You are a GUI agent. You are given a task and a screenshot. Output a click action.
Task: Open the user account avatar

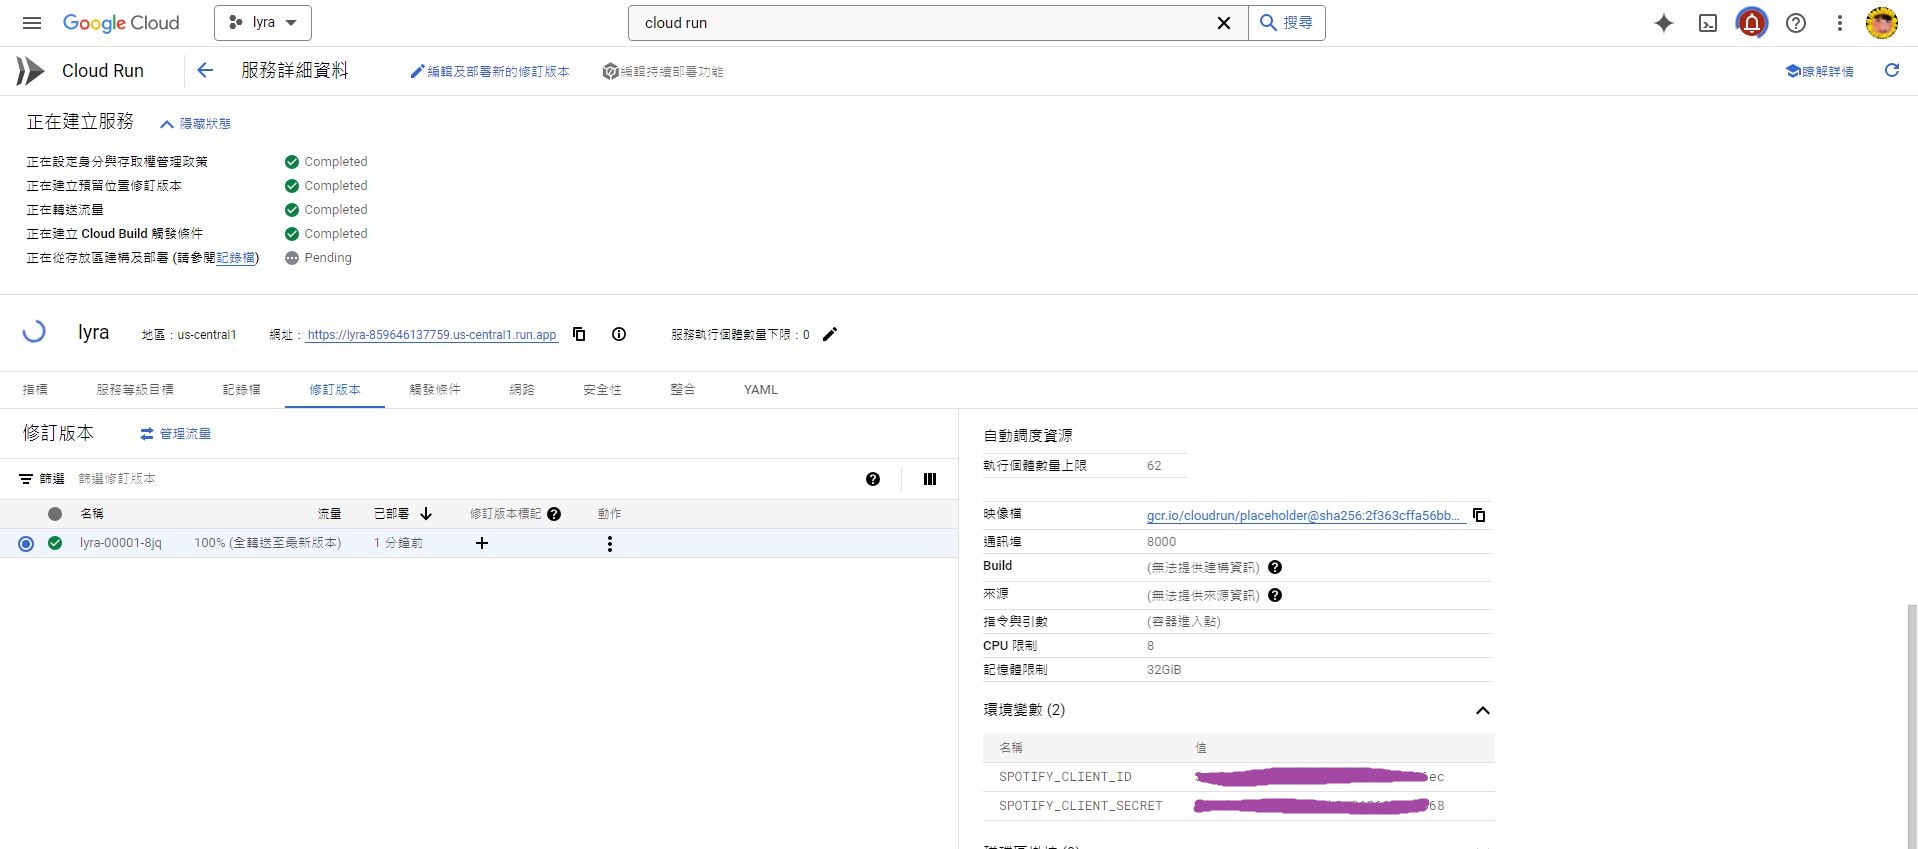pyautogui.click(x=1882, y=22)
